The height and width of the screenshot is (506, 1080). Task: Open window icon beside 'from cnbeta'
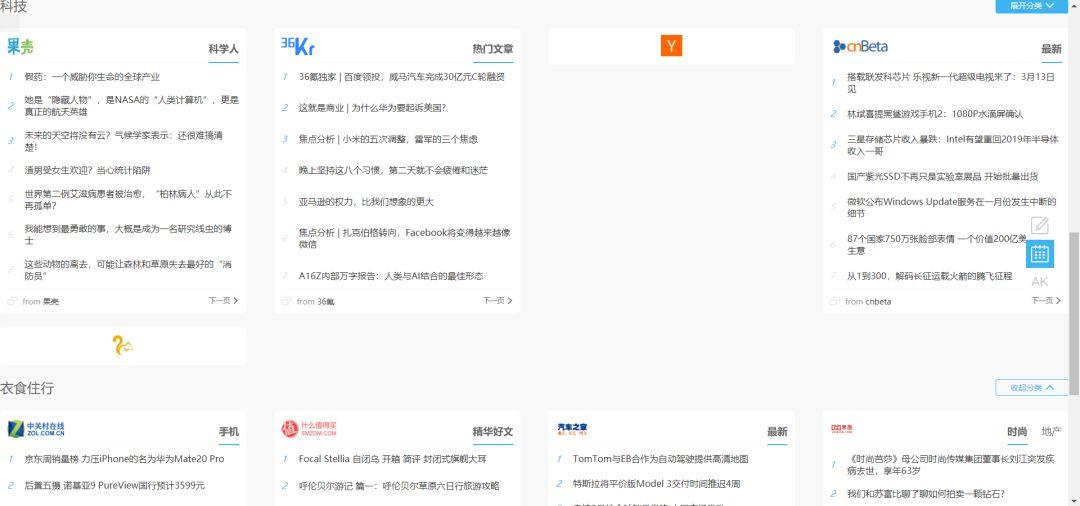pos(835,301)
